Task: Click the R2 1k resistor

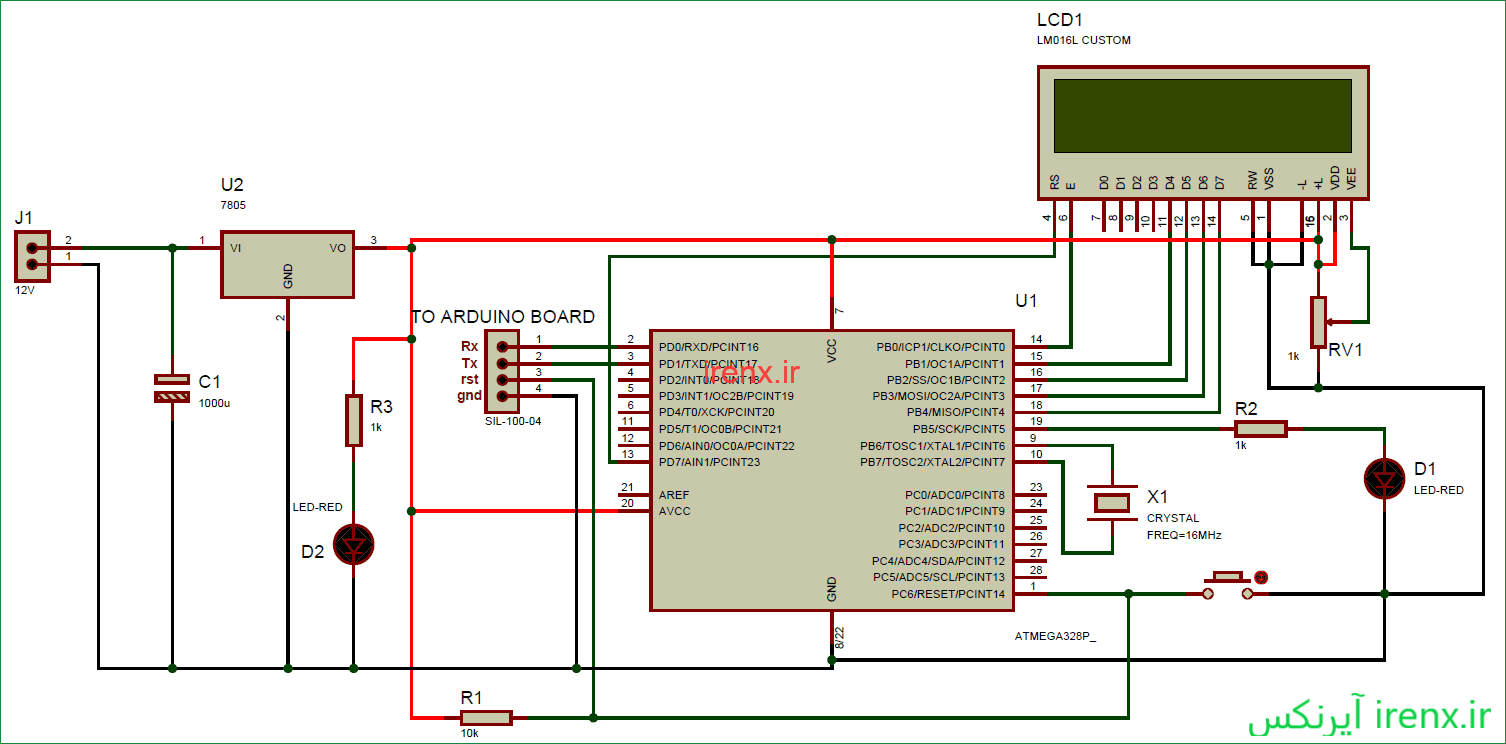Action: (1258, 429)
